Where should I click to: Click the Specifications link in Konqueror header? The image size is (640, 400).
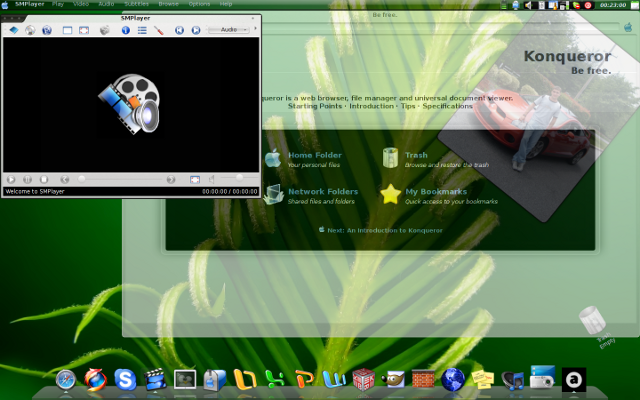pyautogui.click(x=447, y=106)
